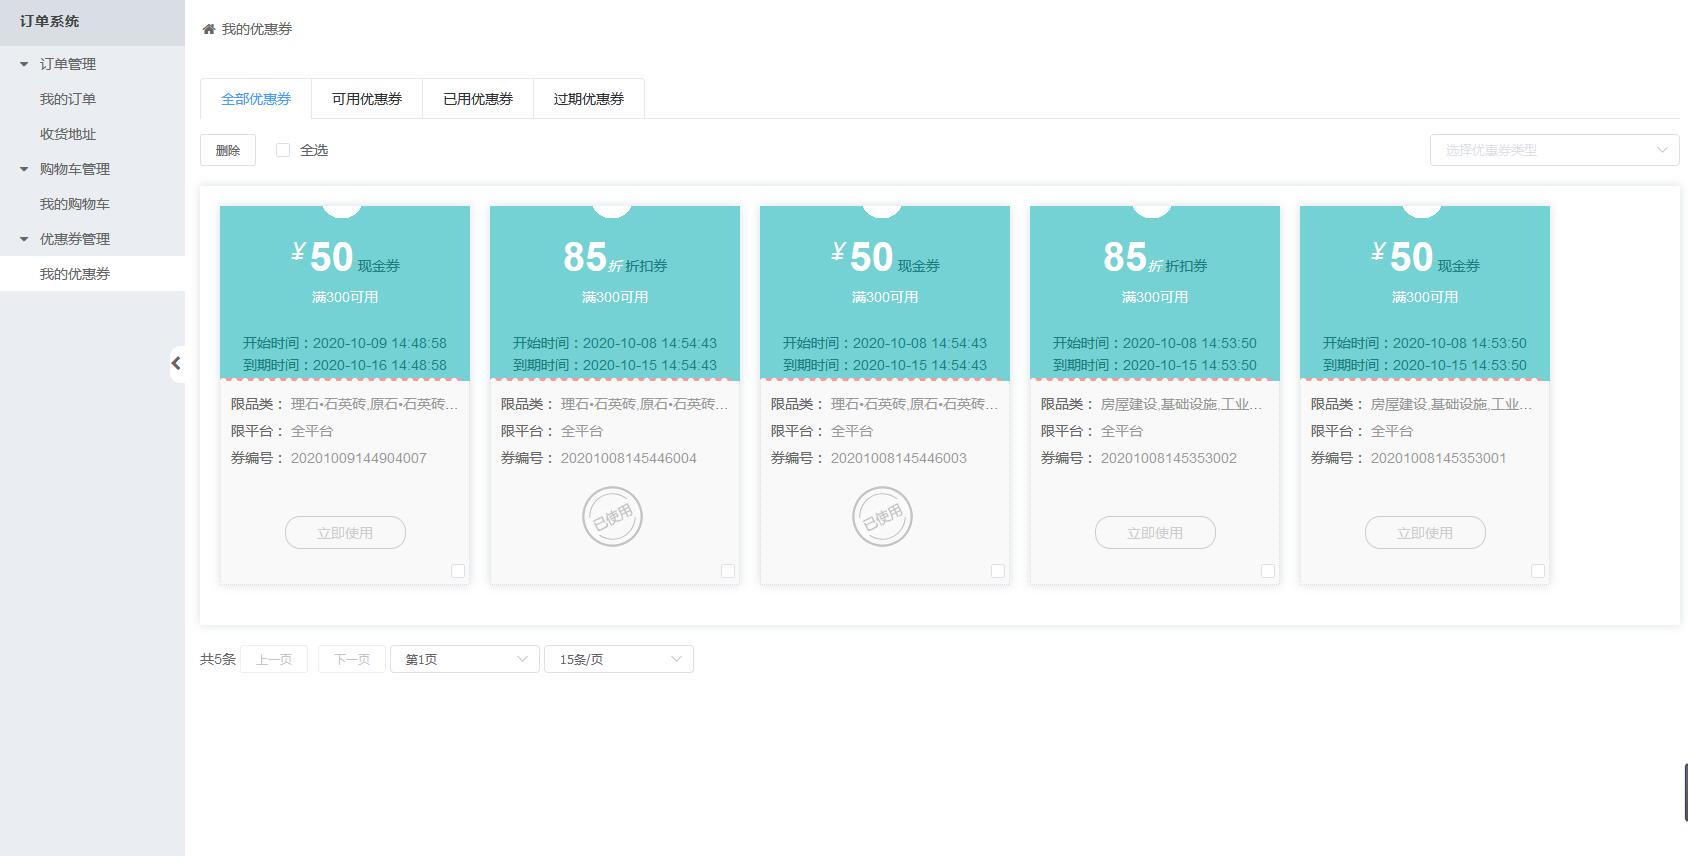This screenshot has height=856, width=1688.
Task: Collapse the 购物车管理 tree group
Action: pos(24,169)
